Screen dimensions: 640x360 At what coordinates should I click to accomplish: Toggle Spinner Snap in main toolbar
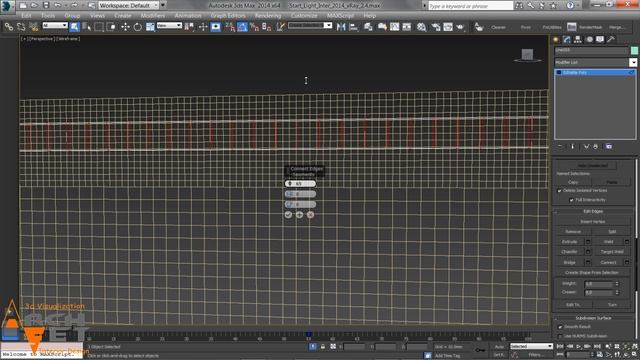tap(267, 27)
